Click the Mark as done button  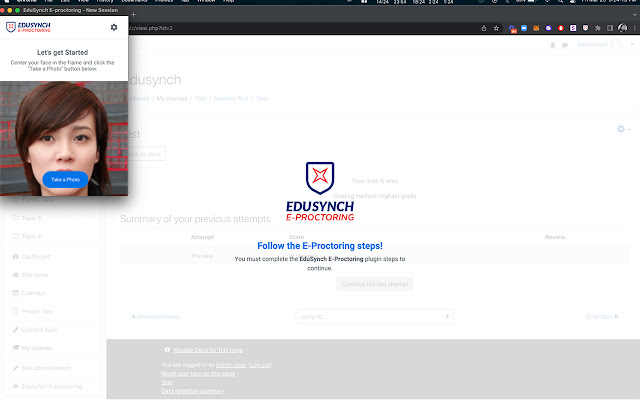(147, 154)
